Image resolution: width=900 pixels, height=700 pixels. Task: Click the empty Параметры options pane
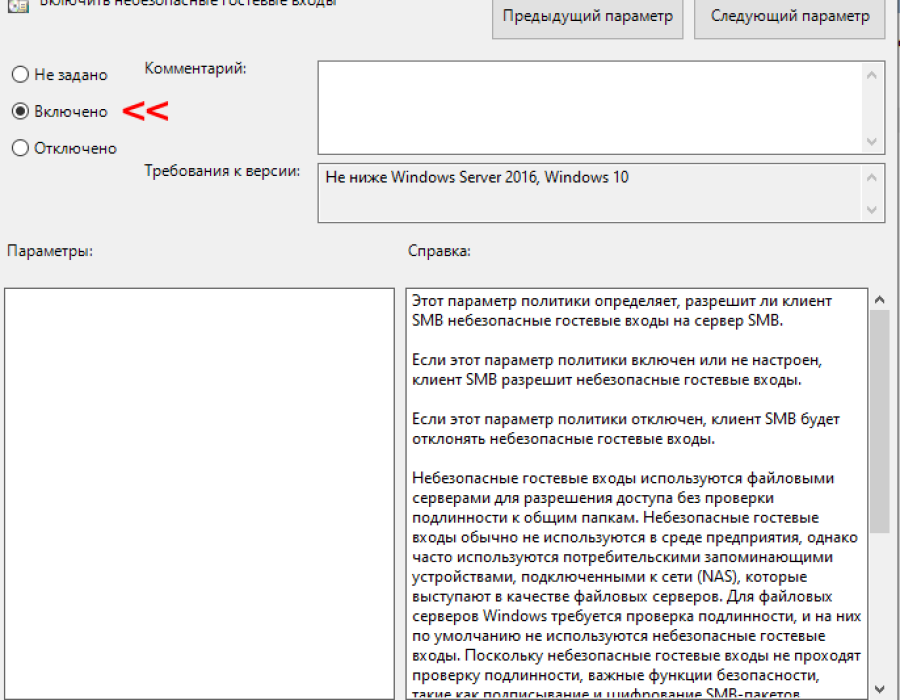click(199, 493)
